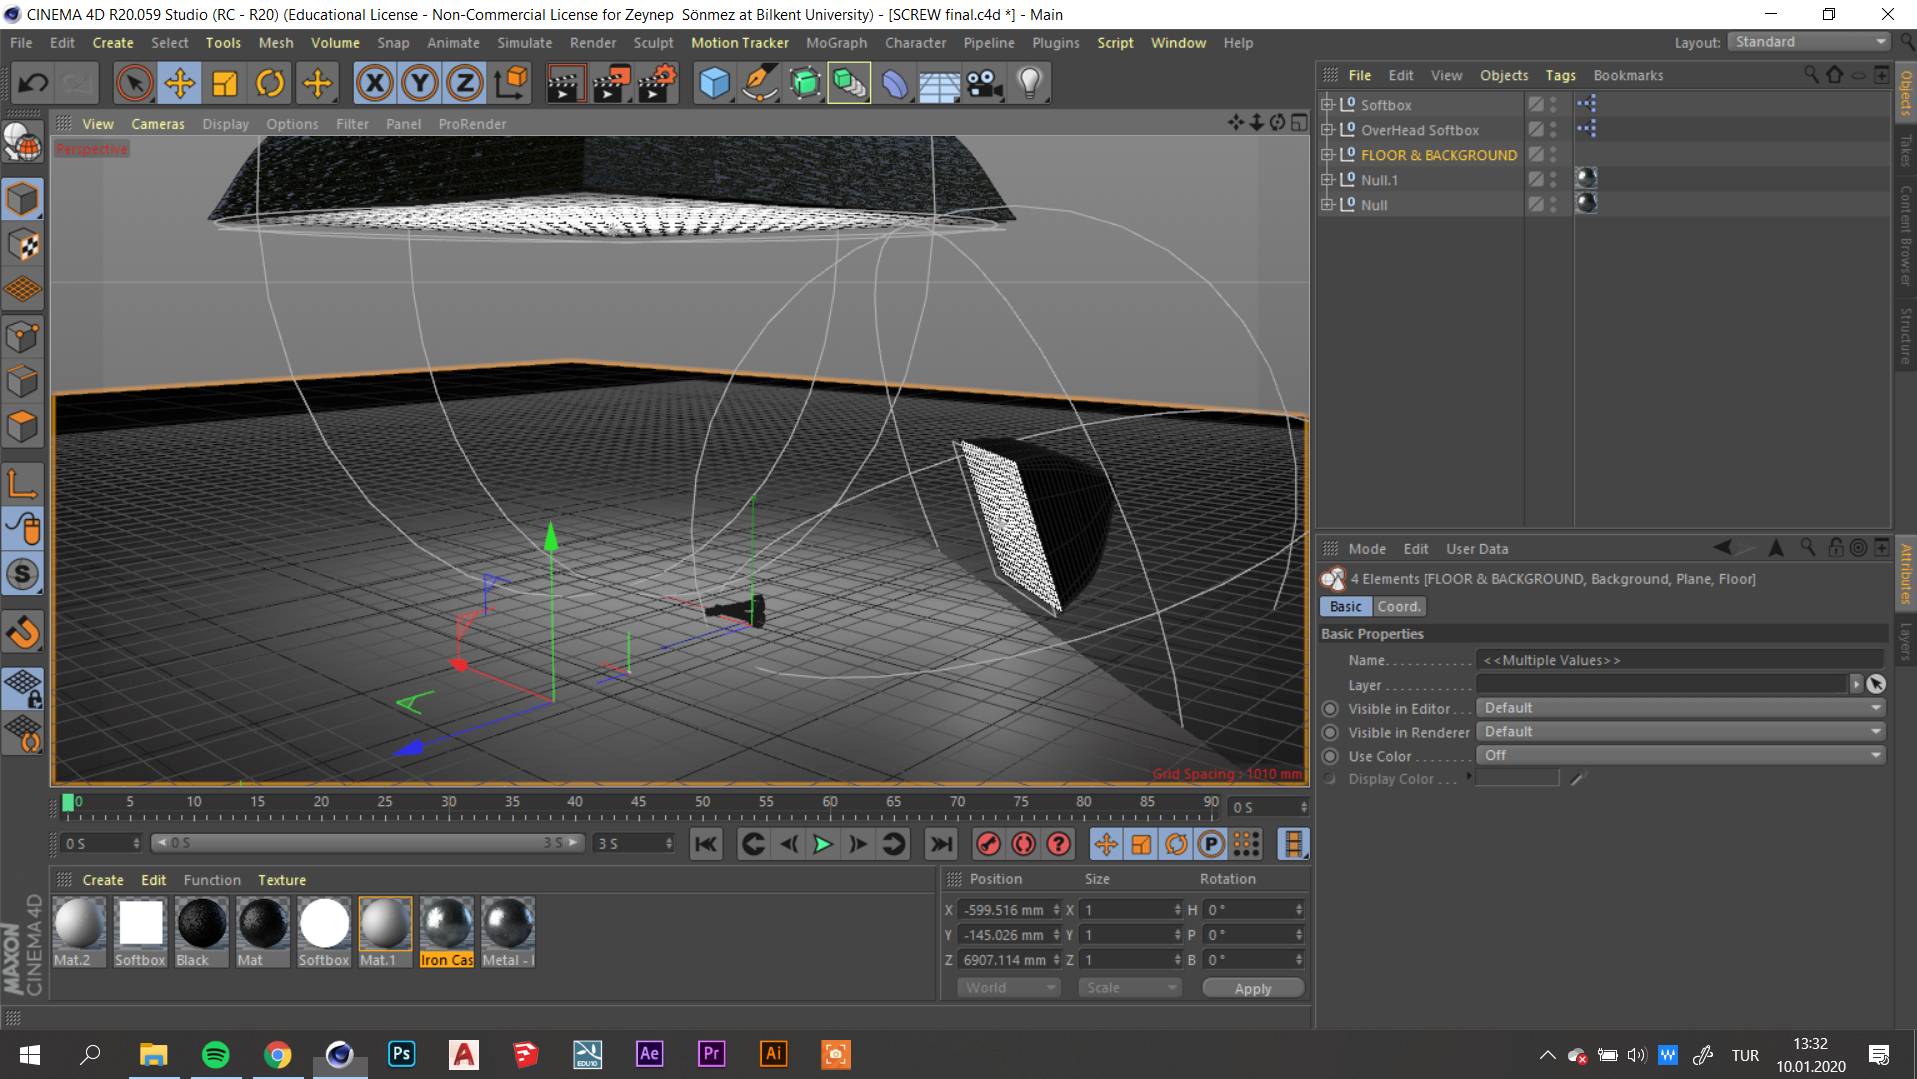Open the Visible in Renderer dropdown

pos(1680,732)
